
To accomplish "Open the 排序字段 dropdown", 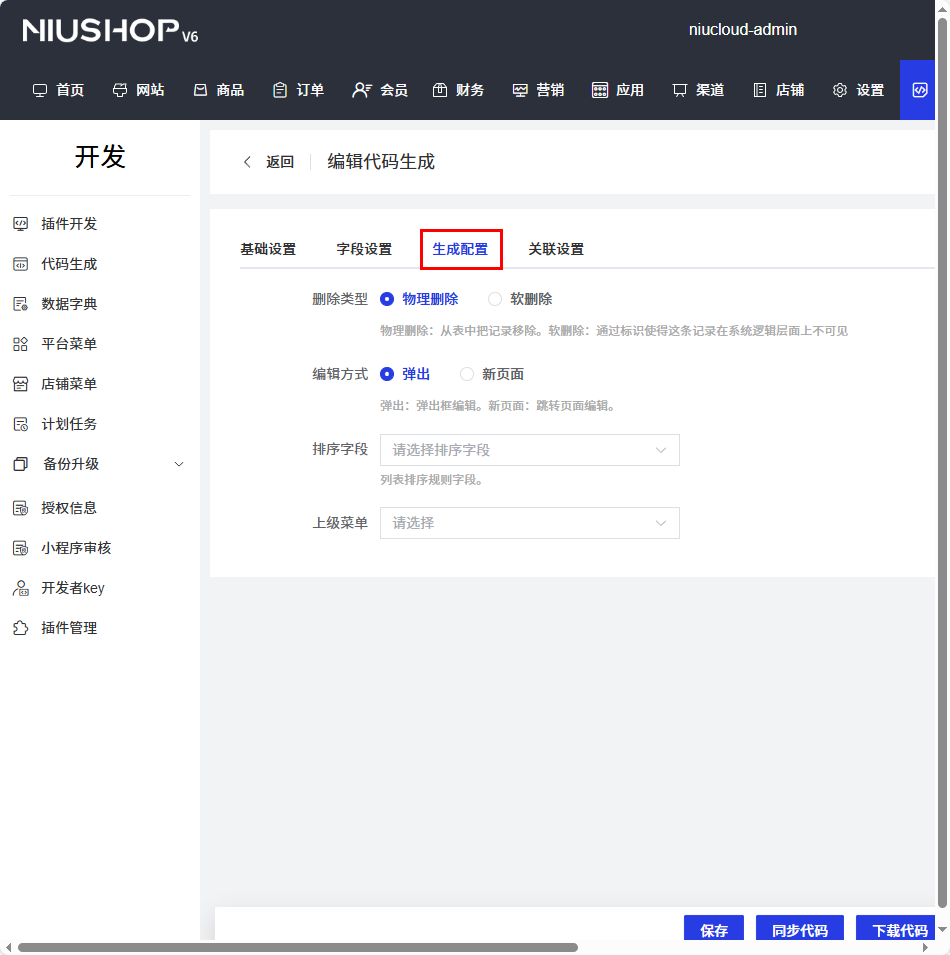I will click(529, 450).
